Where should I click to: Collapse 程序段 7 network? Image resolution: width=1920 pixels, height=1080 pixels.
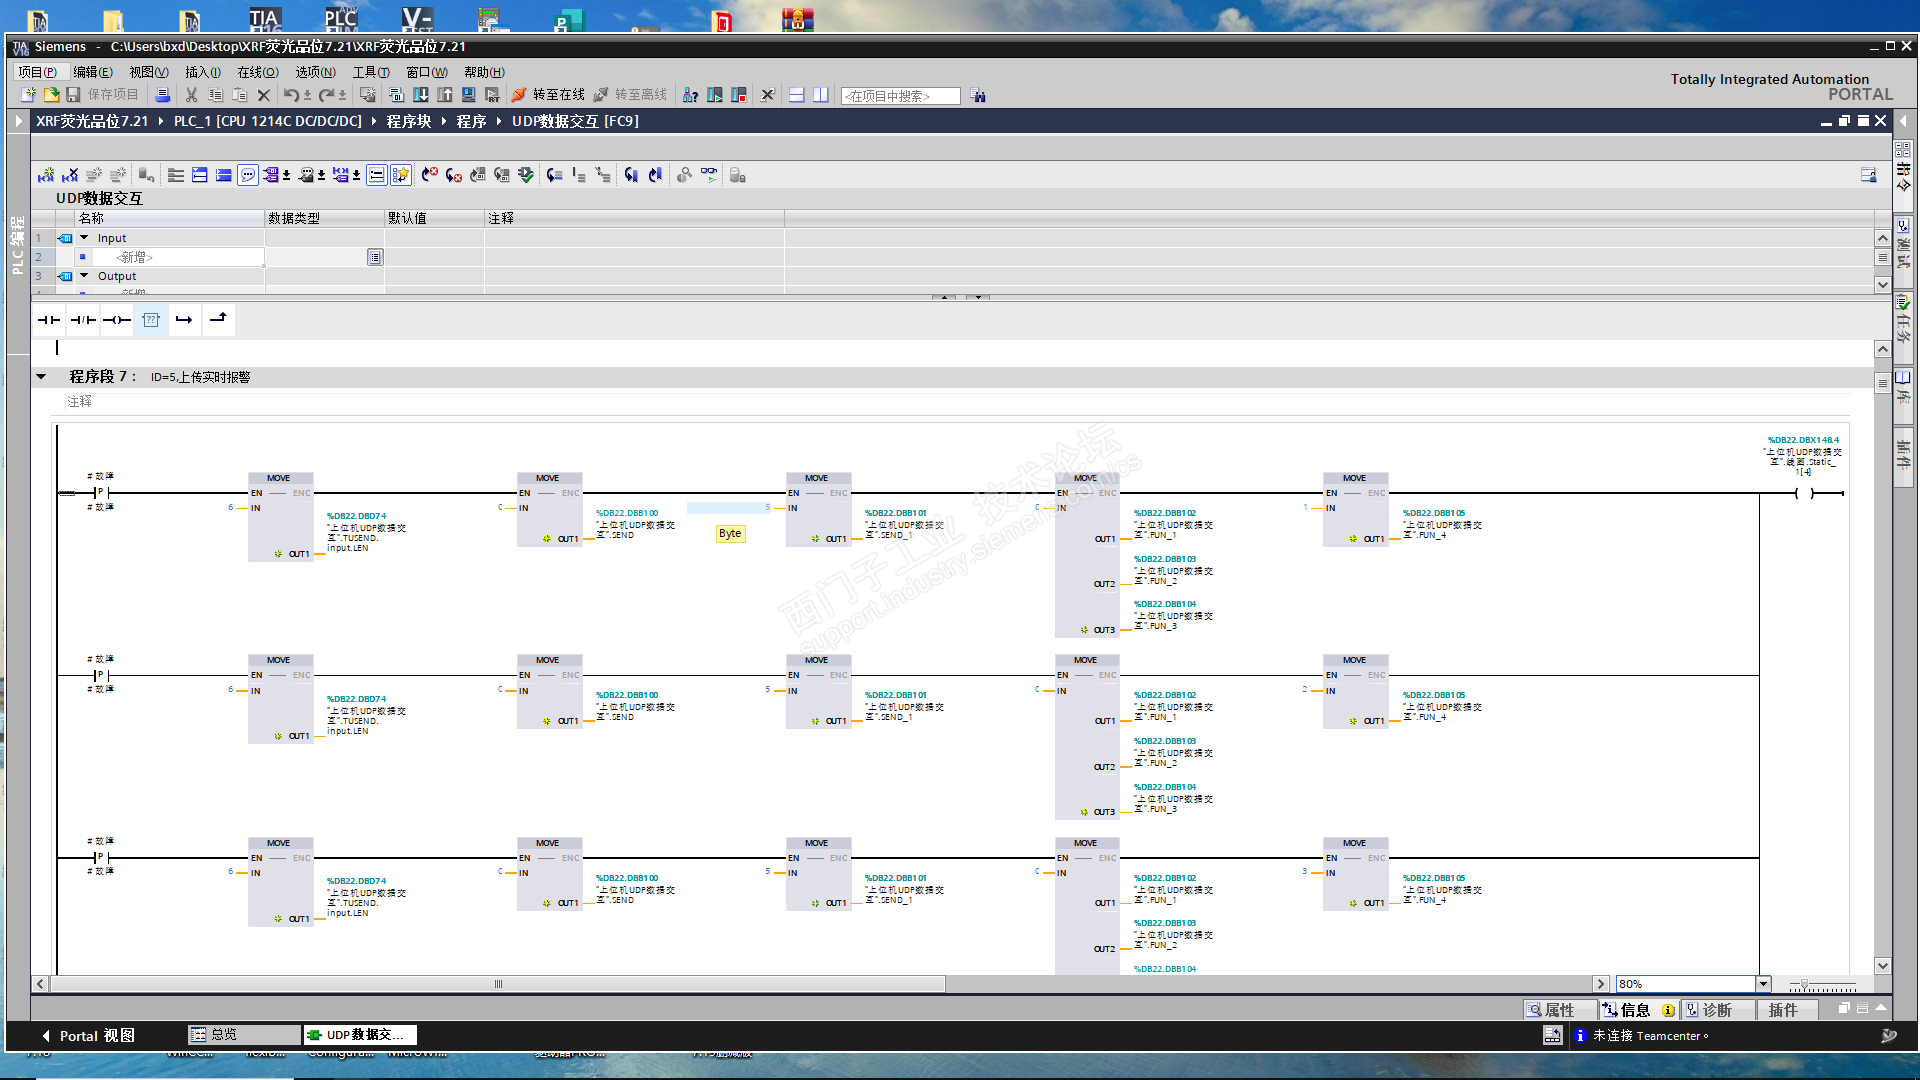(41, 377)
